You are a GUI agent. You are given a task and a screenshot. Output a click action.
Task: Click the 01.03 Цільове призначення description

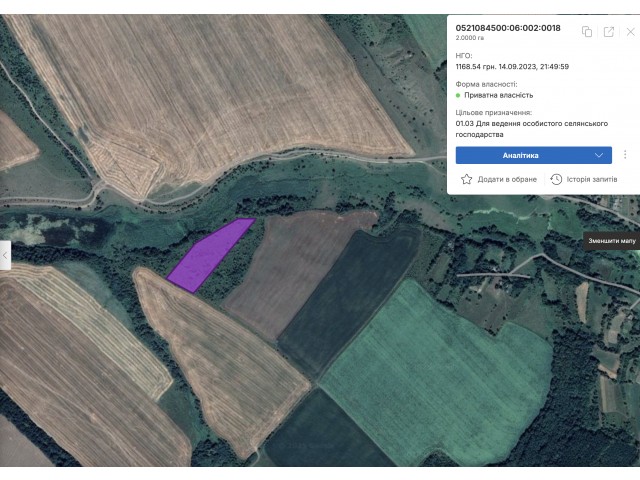click(x=531, y=129)
